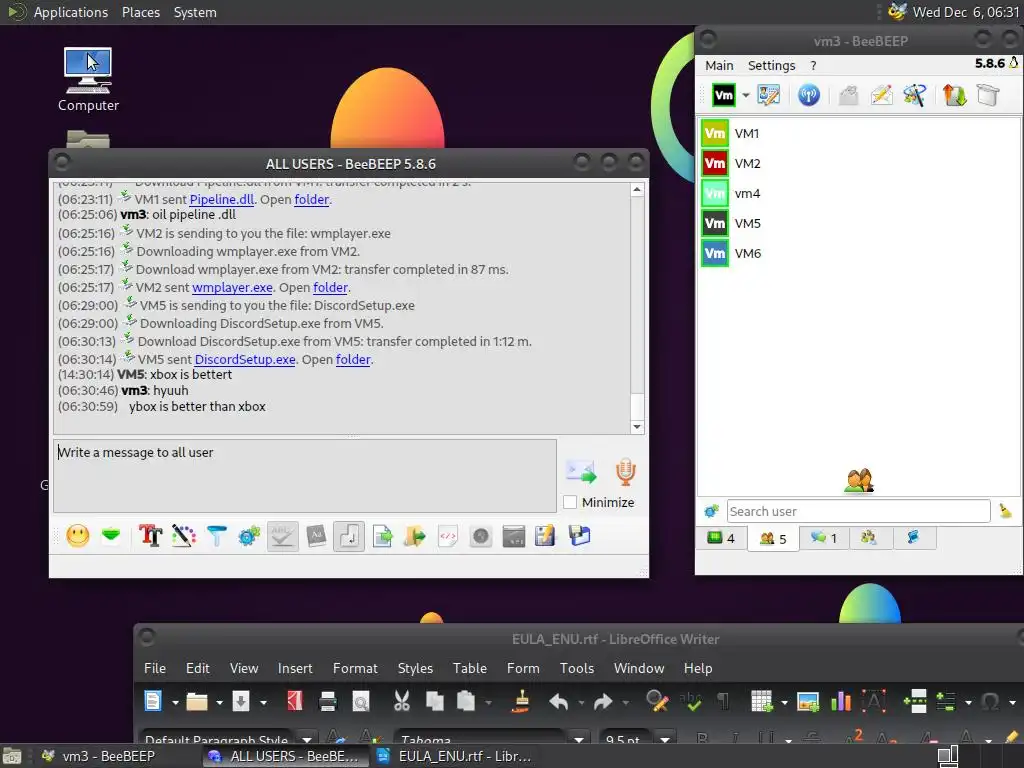Click the green down arrow icon in chat
This screenshot has height=768, width=1024.
(111, 536)
